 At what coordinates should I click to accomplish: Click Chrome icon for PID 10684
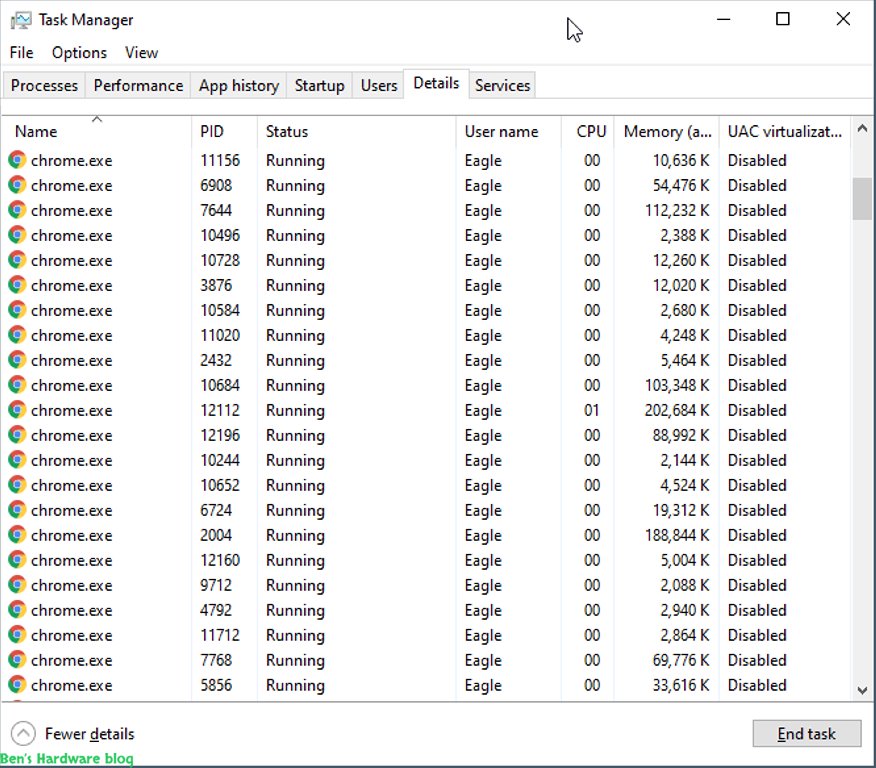coord(17,385)
